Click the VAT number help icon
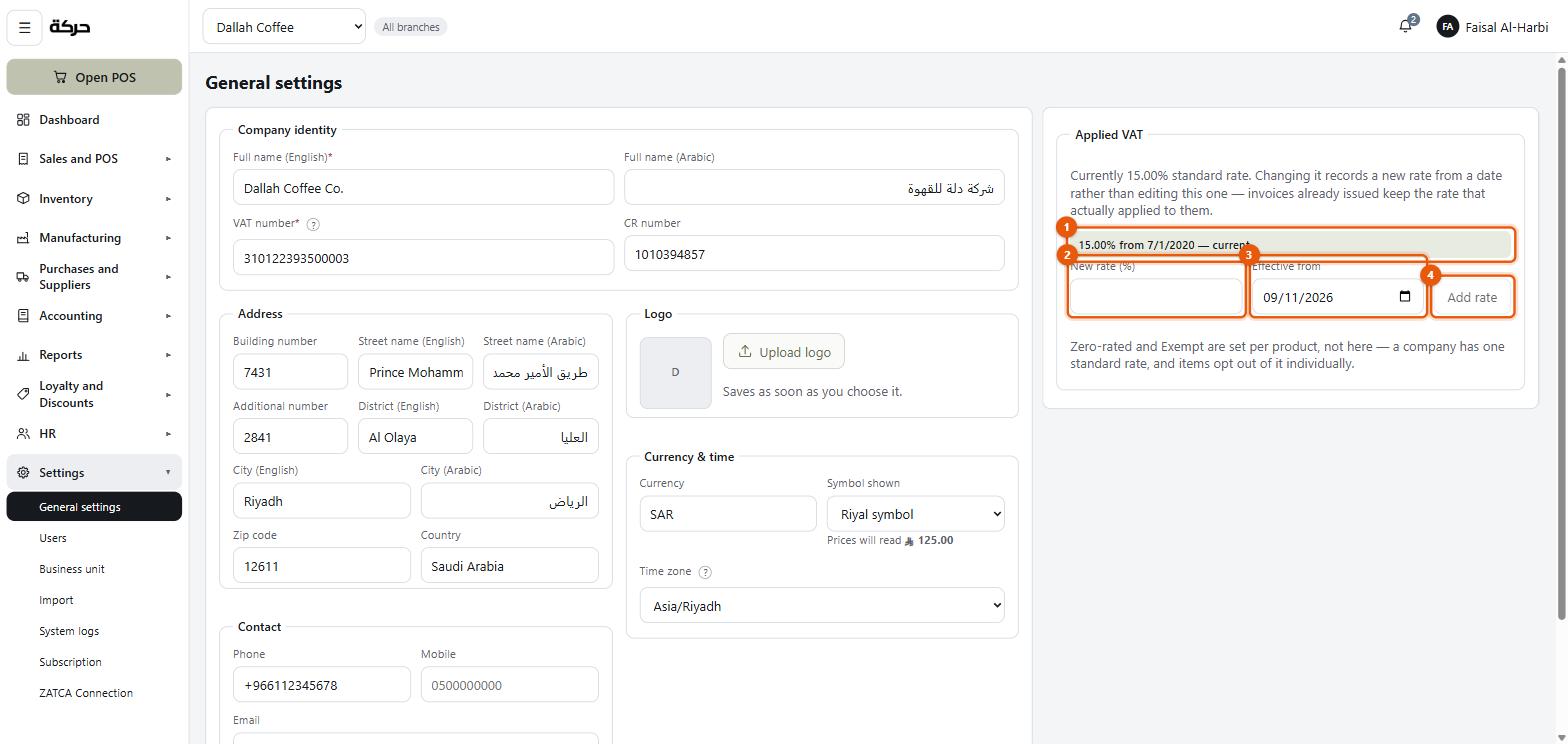The image size is (1568, 744). tap(312, 225)
